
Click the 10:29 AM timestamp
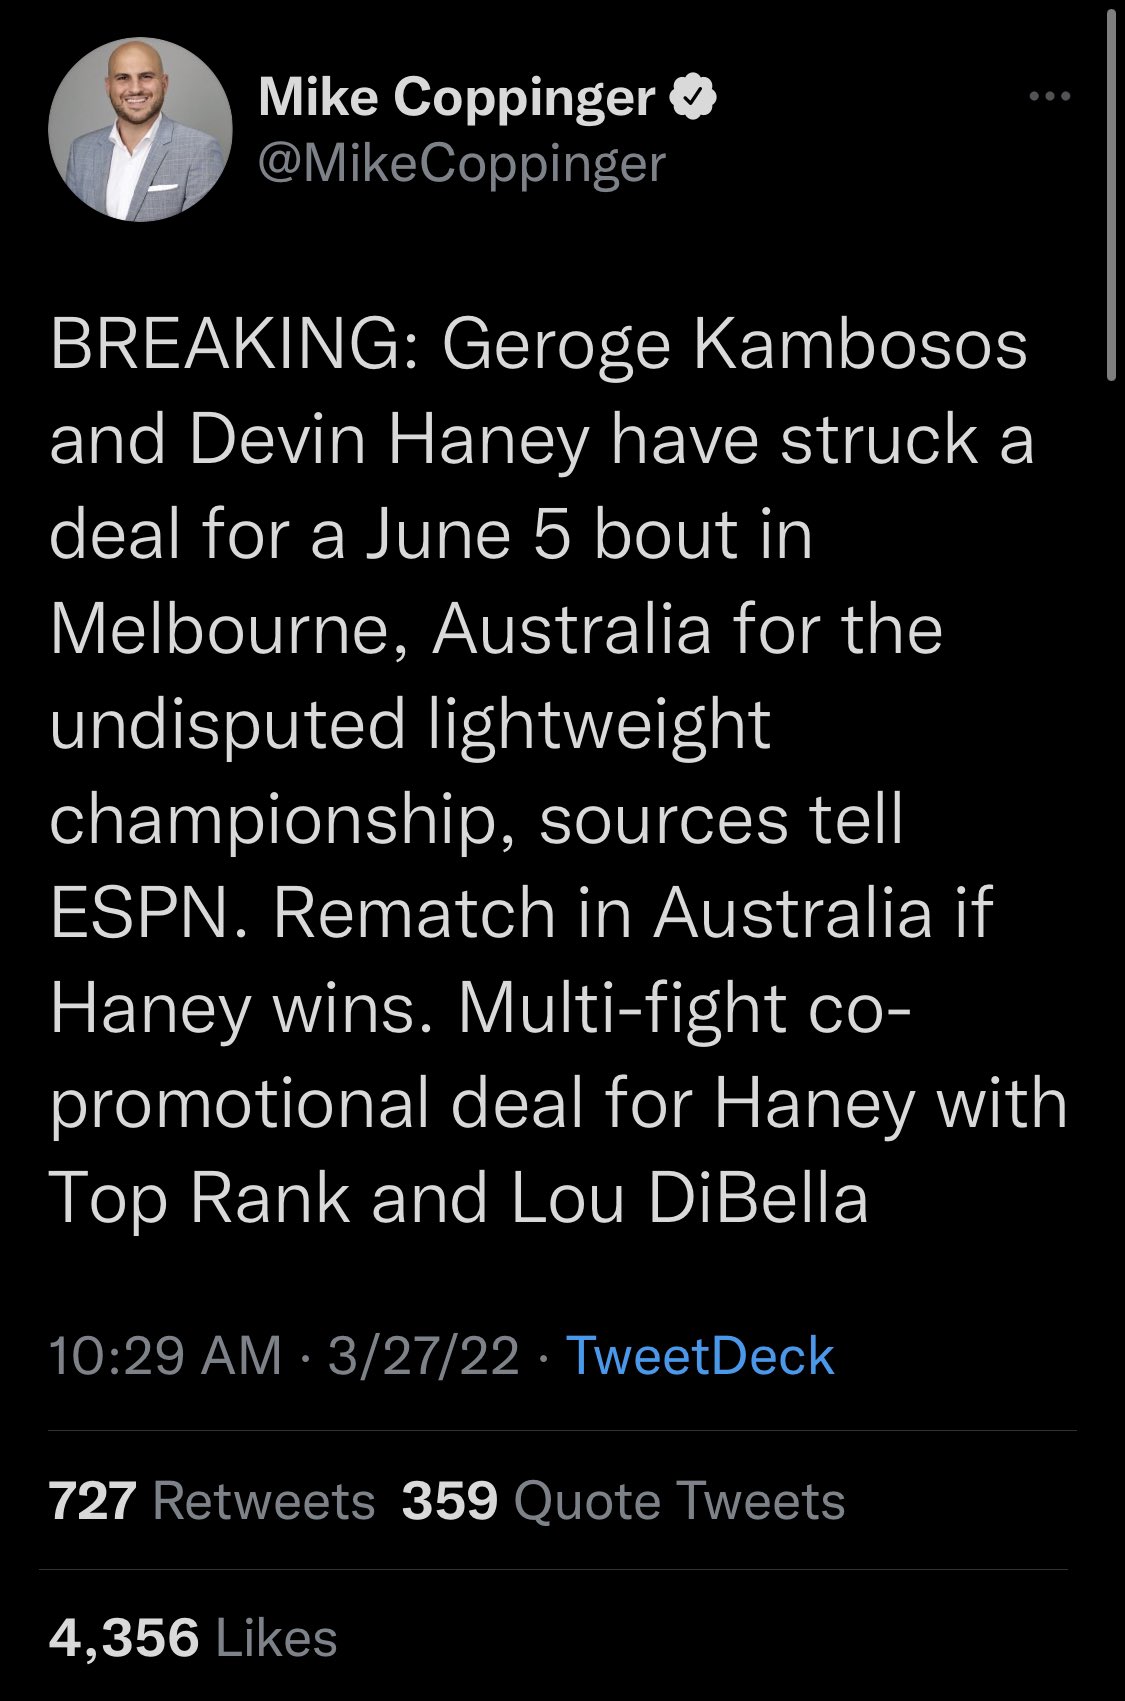[x=165, y=1356]
